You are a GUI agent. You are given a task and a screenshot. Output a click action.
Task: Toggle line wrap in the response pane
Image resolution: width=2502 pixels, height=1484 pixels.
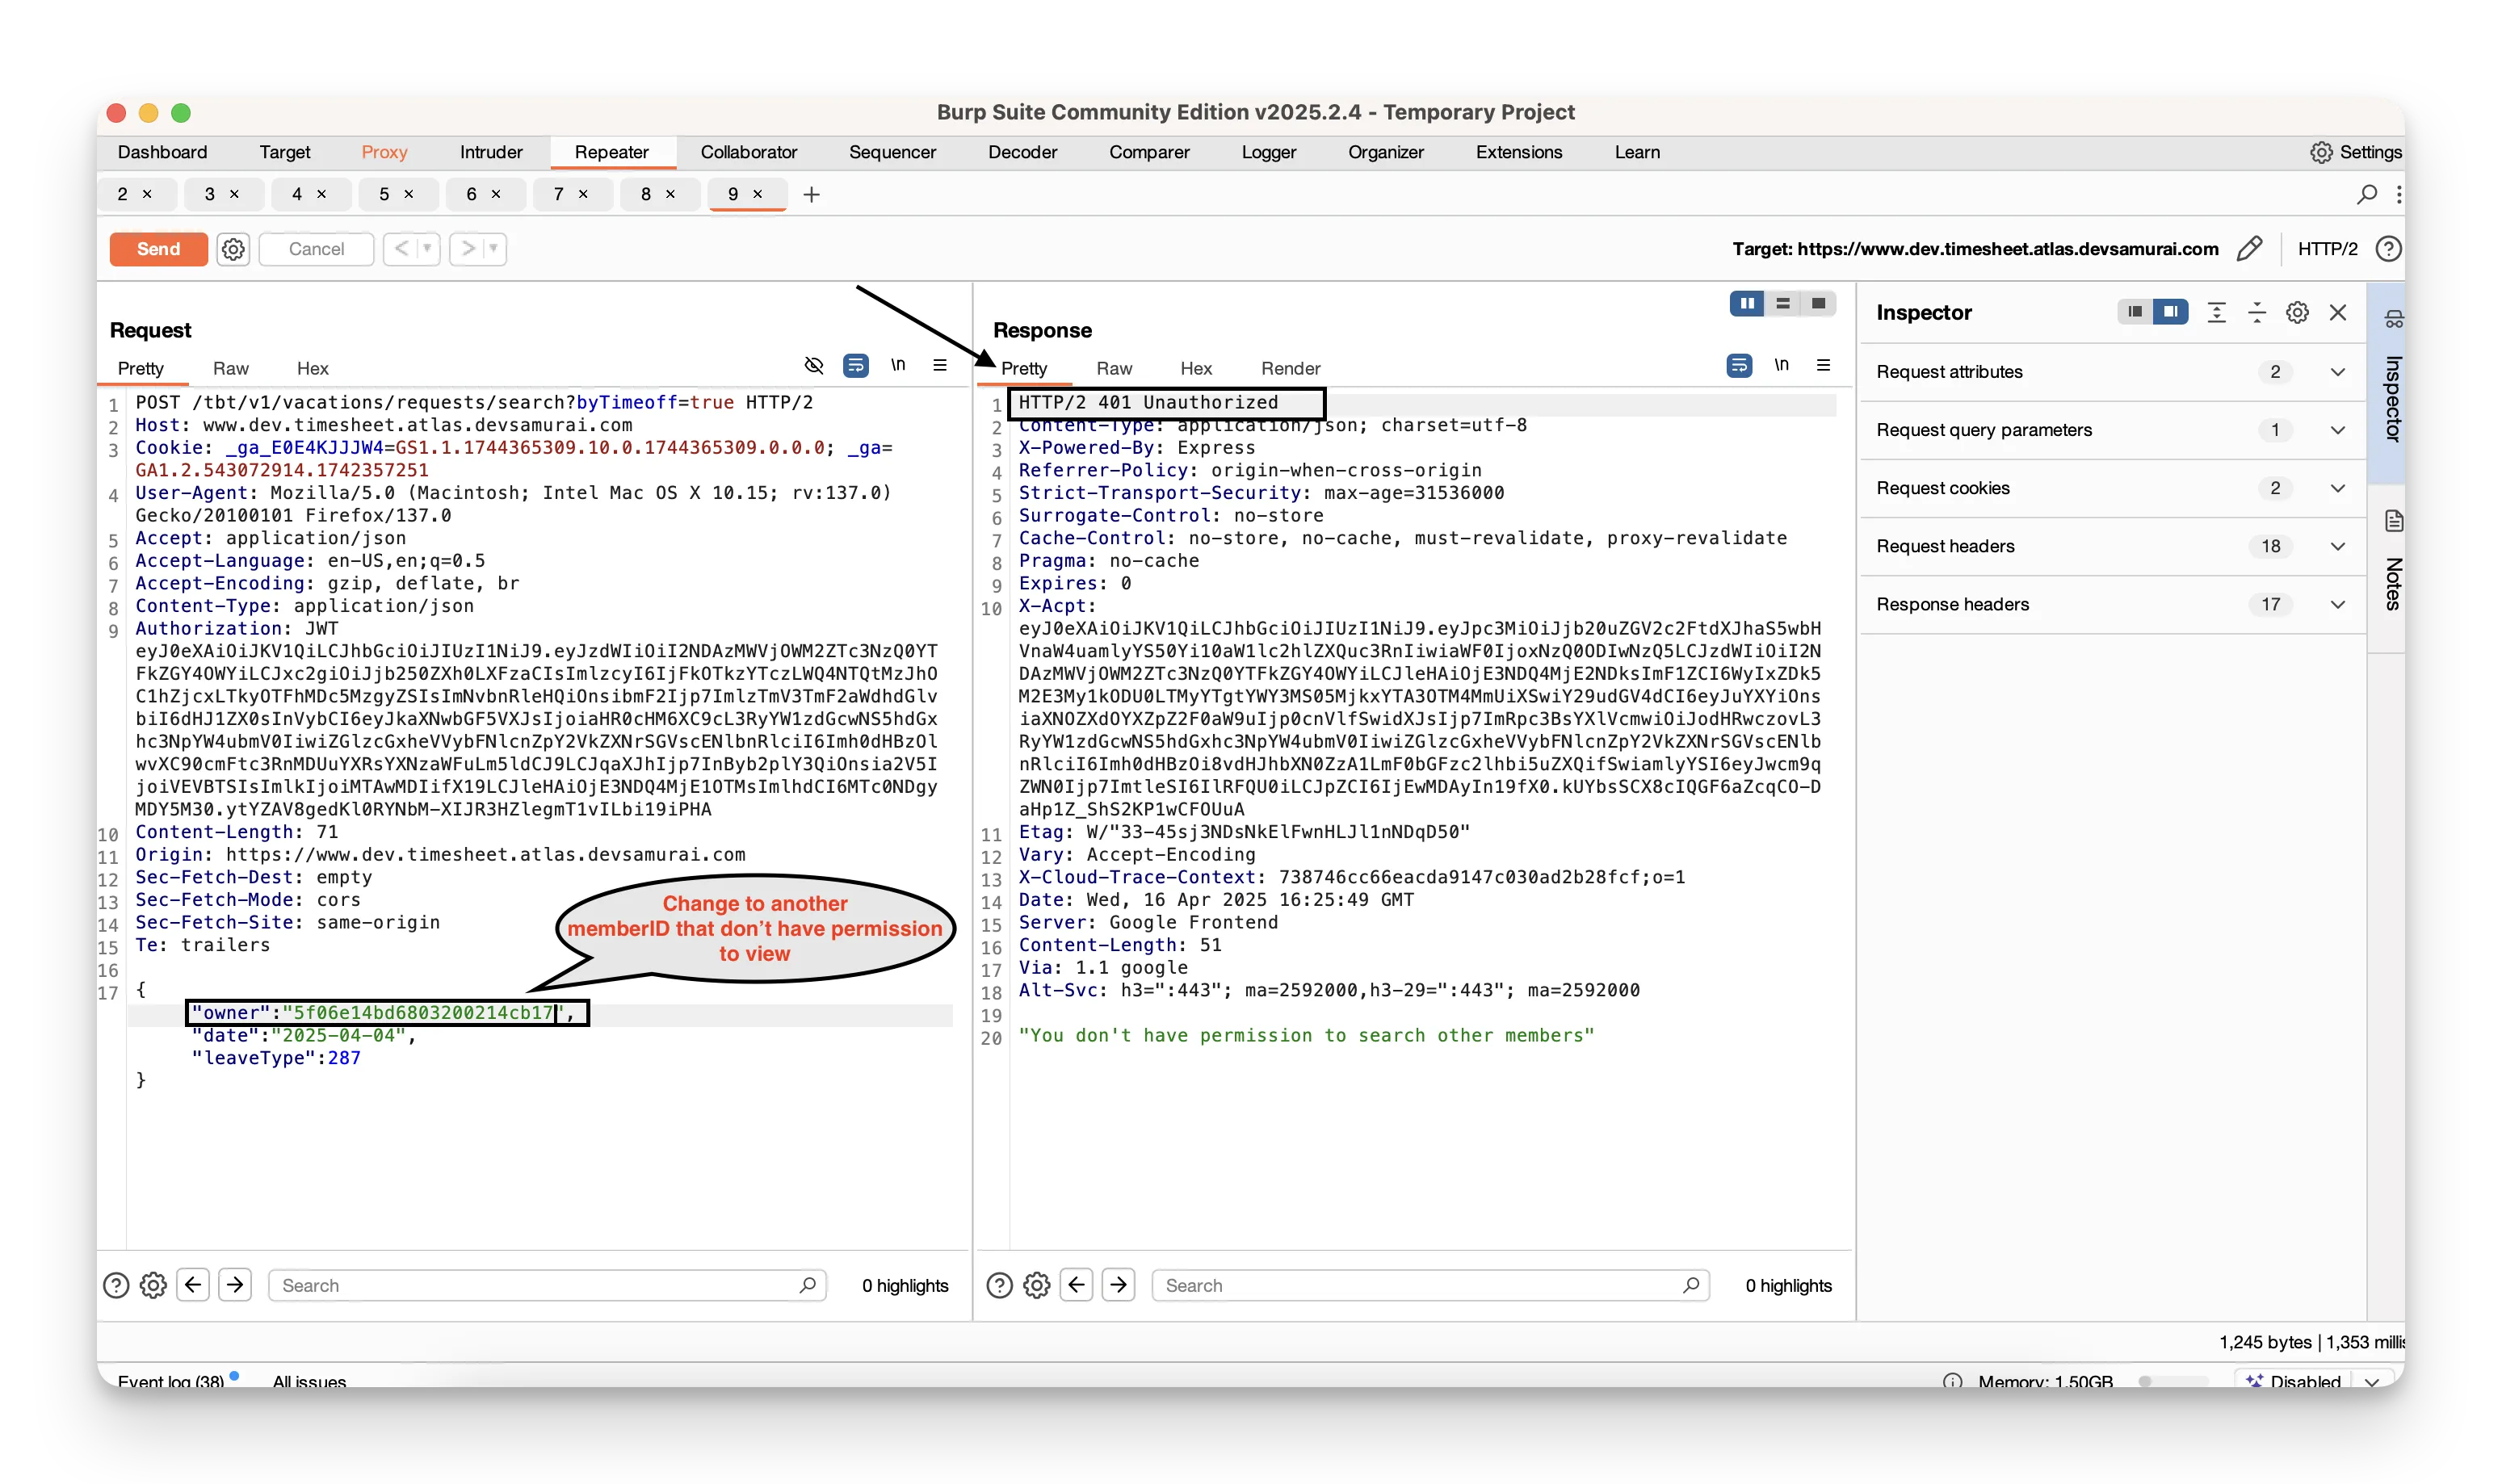point(1739,366)
